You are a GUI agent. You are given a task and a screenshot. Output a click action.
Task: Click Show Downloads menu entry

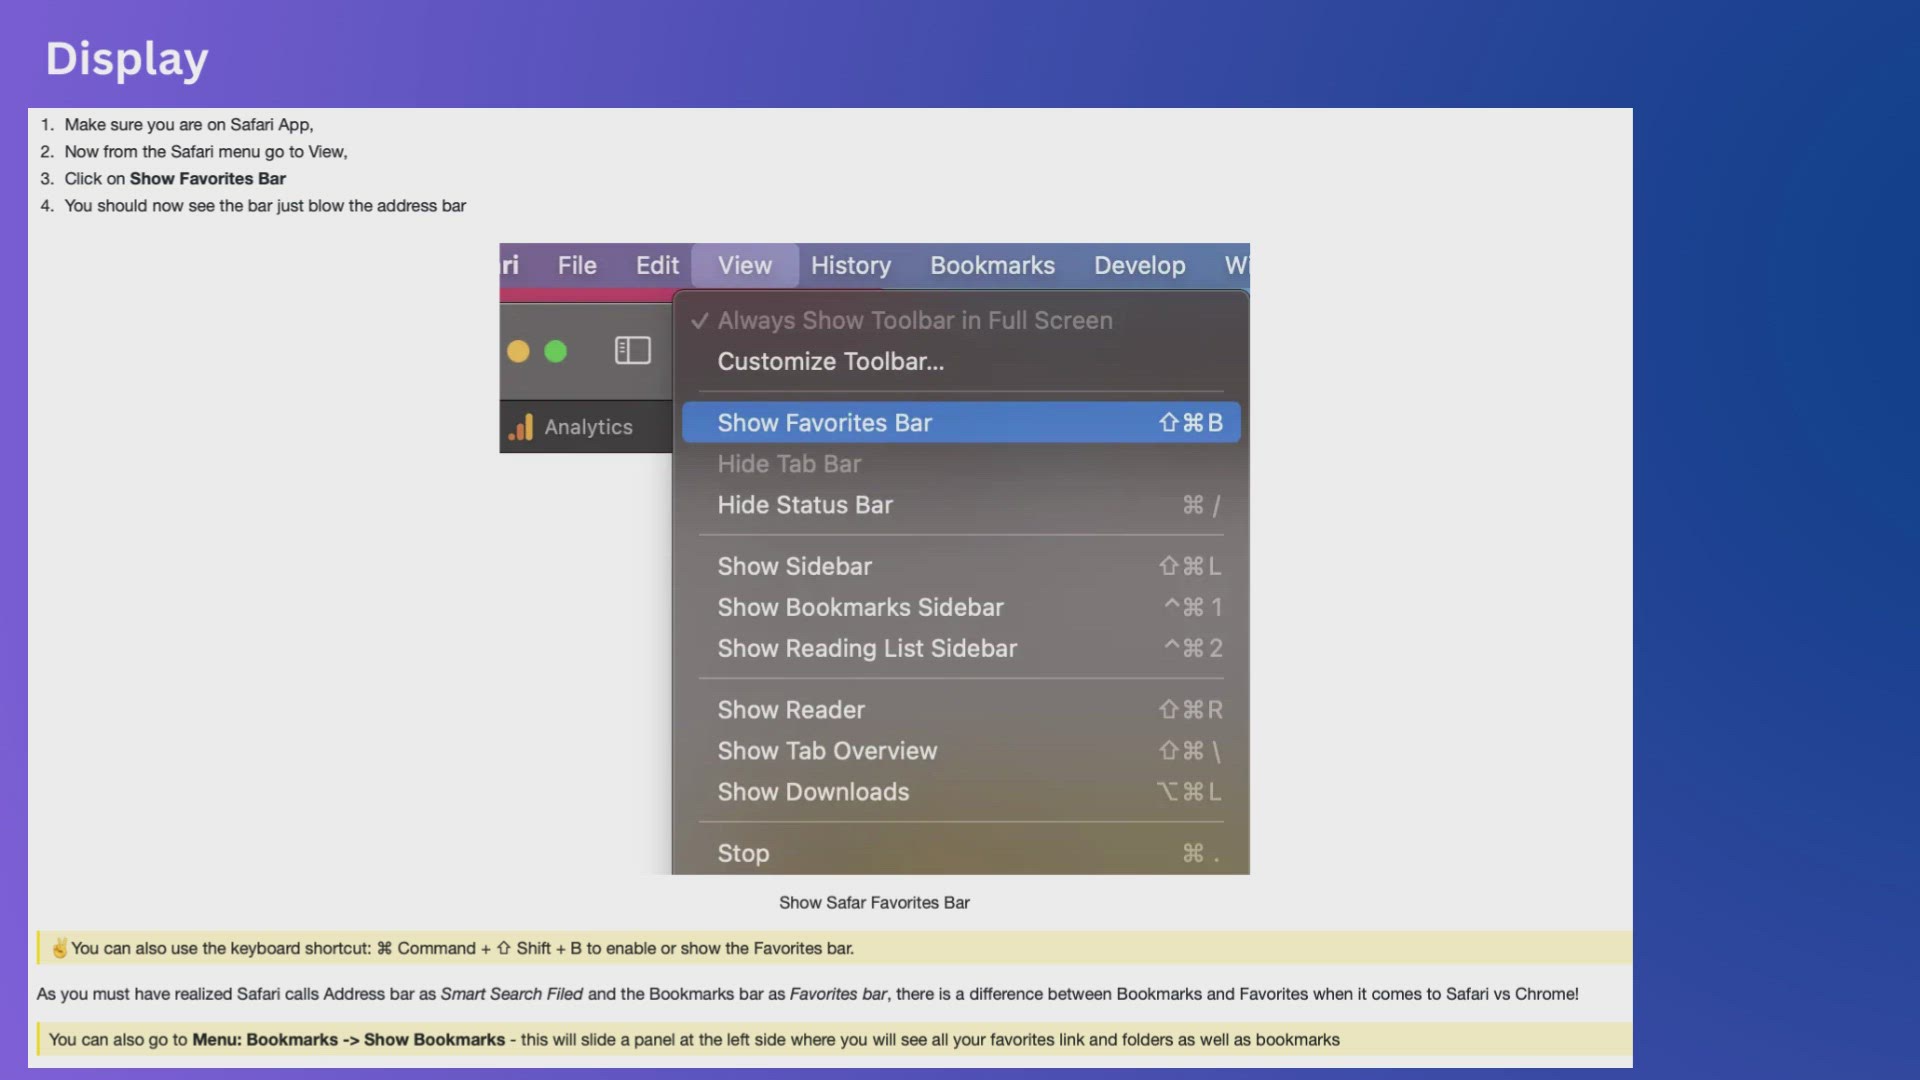coord(813,792)
